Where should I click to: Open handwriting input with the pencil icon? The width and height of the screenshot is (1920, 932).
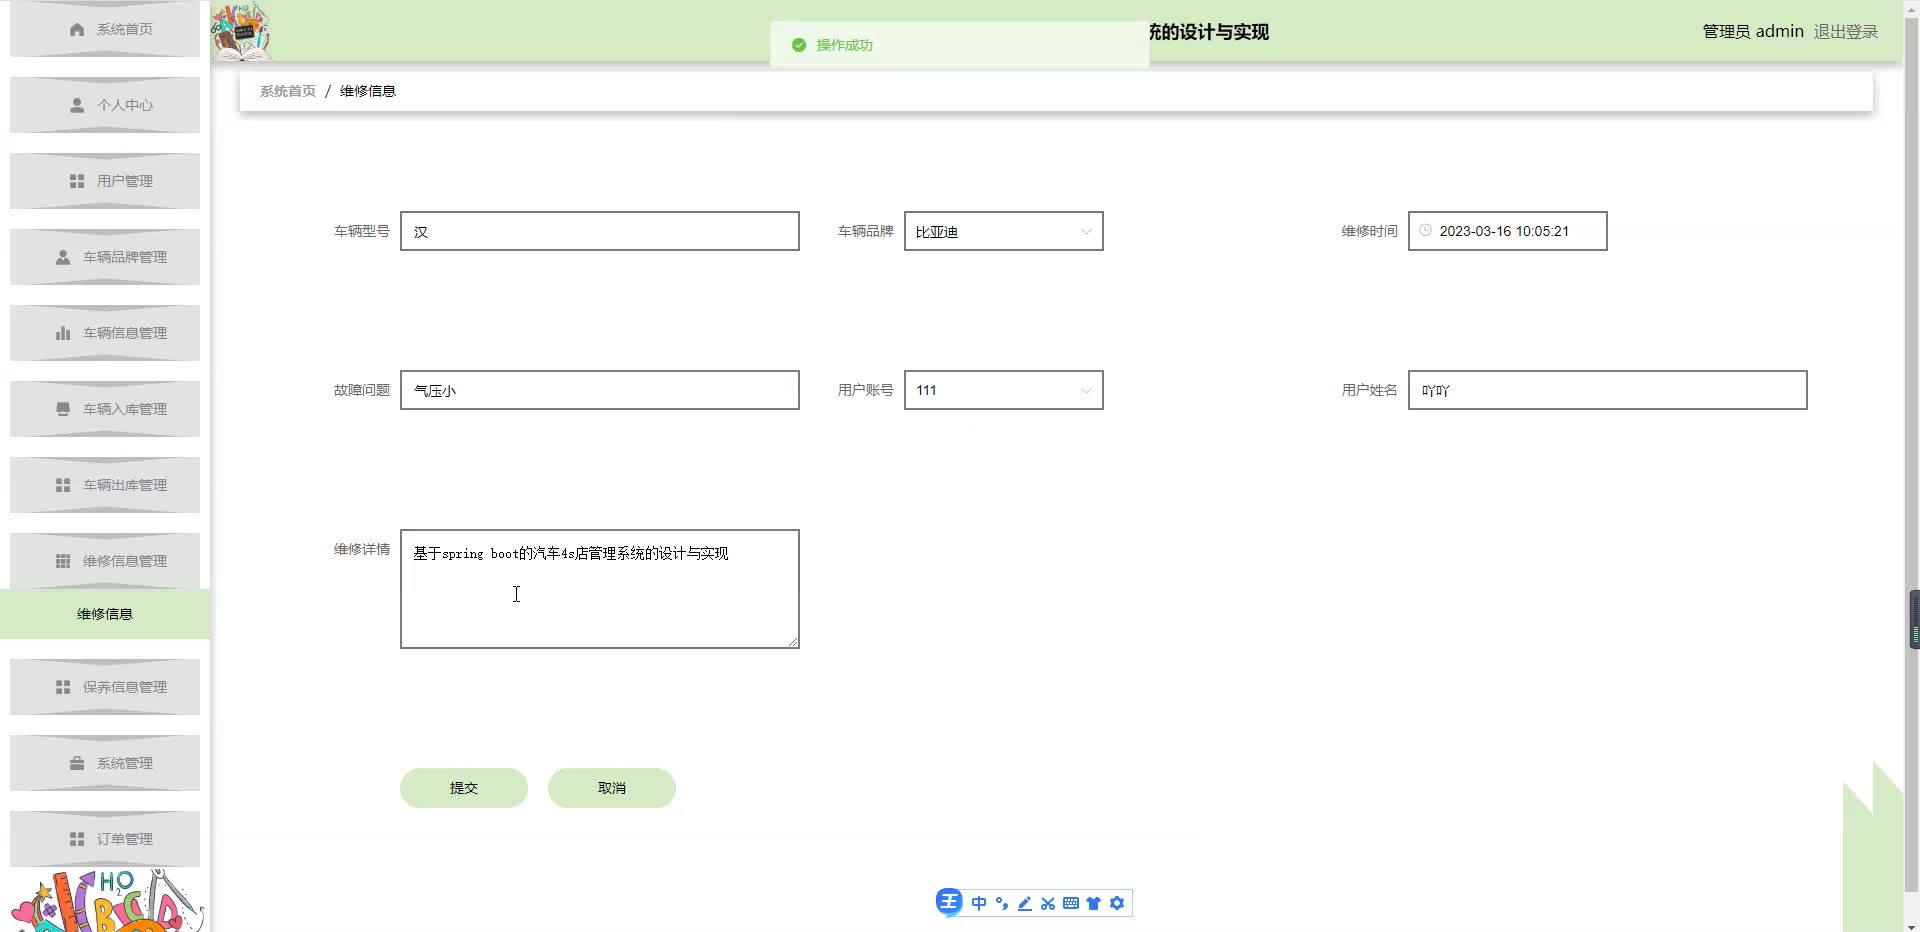pyautogui.click(x=1024, y=903)
